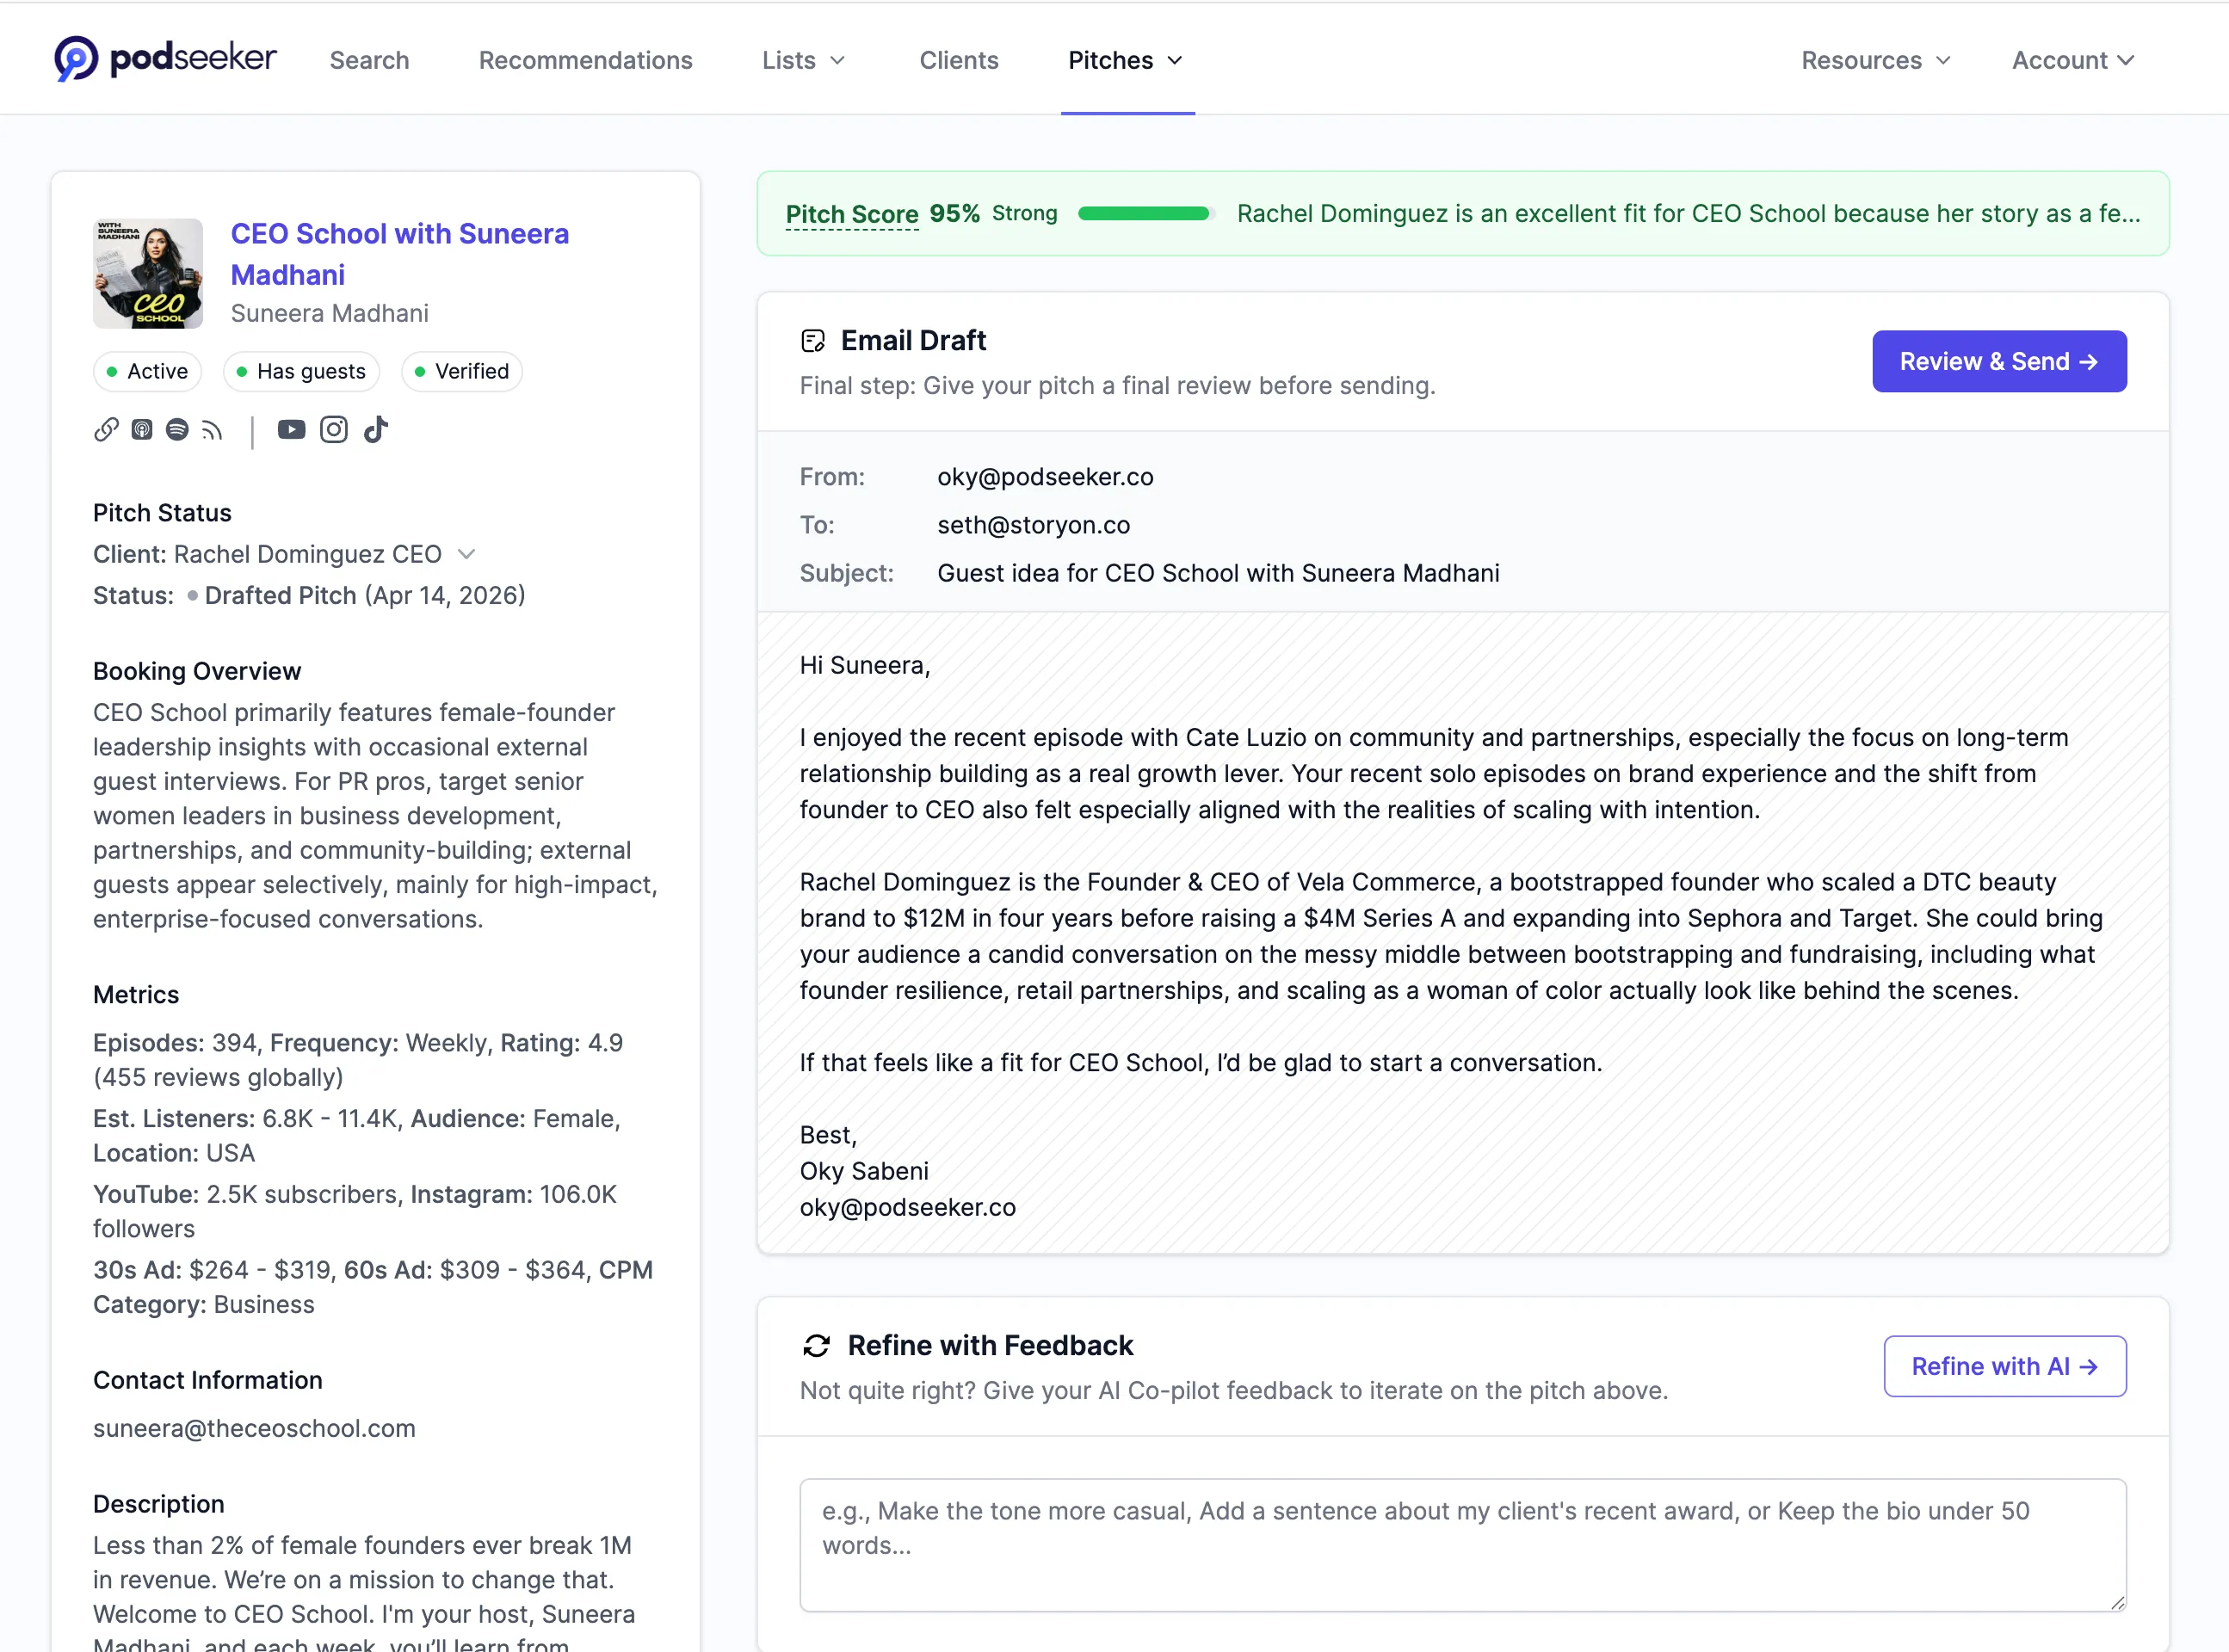Open the TikTok profile icon
The width and height of the screenshot is (2229, 1652).
(376, 430)
